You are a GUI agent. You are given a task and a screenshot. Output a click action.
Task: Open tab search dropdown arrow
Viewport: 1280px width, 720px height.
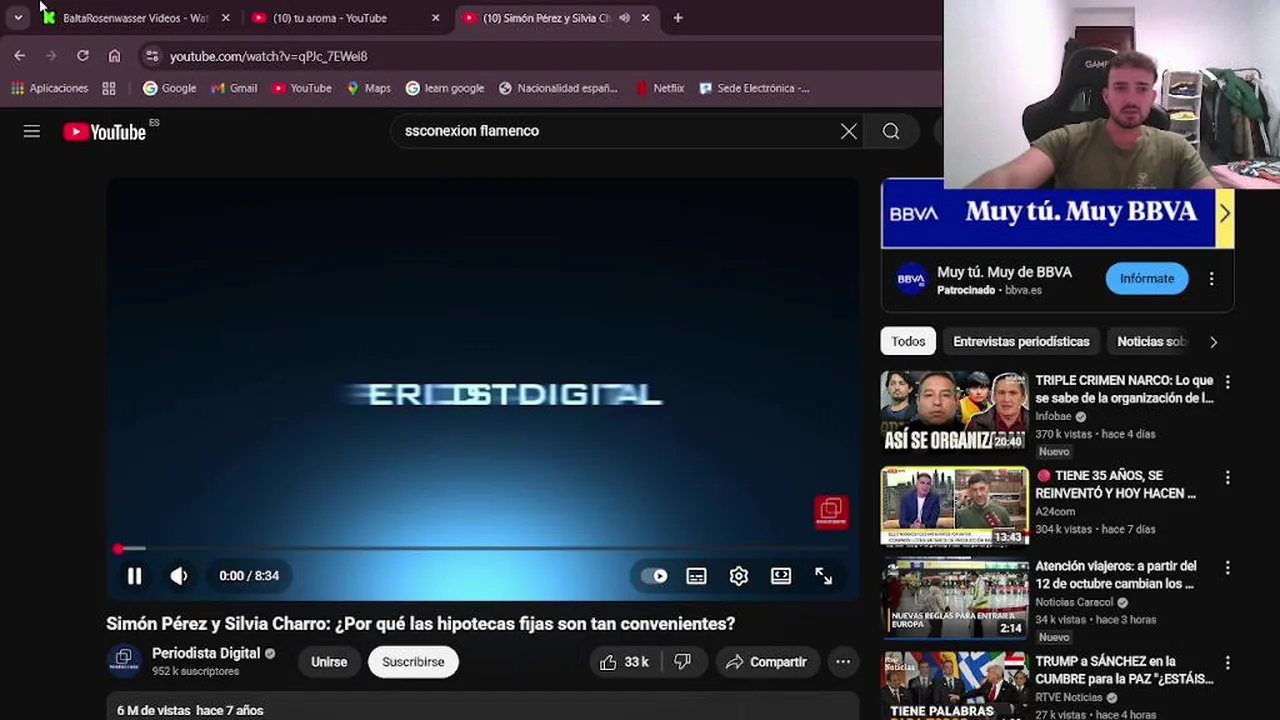coord(18,18)
